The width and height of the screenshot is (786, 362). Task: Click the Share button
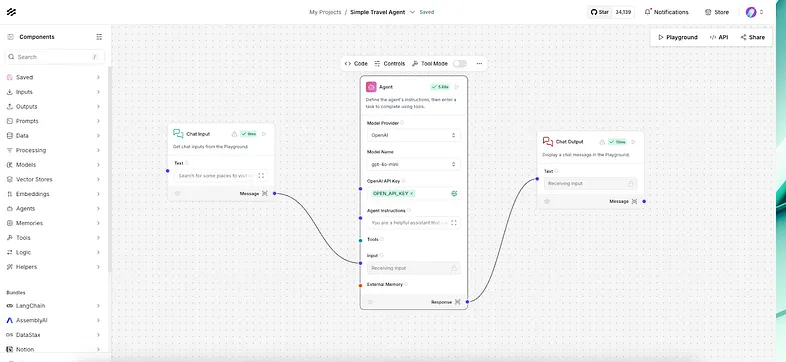(753, 37)
